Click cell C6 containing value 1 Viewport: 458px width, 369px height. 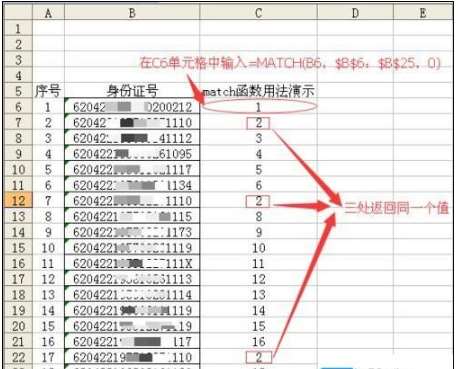coord(258,107)
